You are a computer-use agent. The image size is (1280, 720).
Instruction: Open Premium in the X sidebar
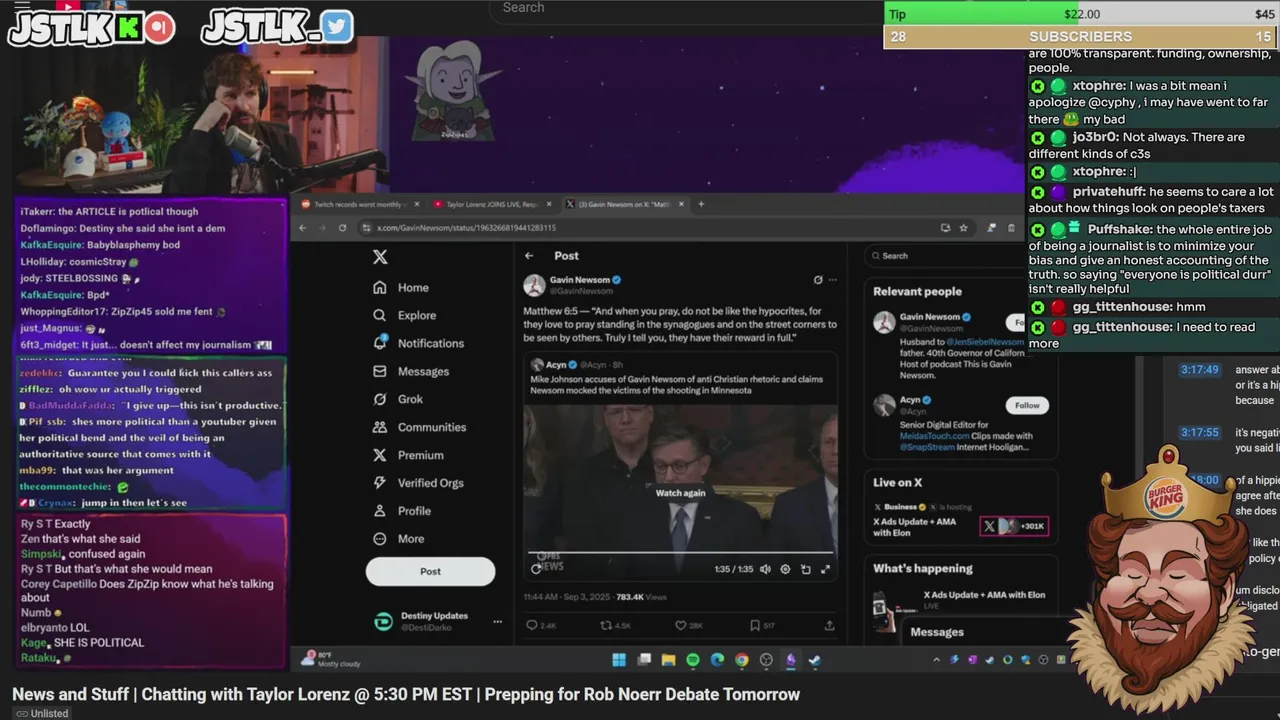(408, 455)
